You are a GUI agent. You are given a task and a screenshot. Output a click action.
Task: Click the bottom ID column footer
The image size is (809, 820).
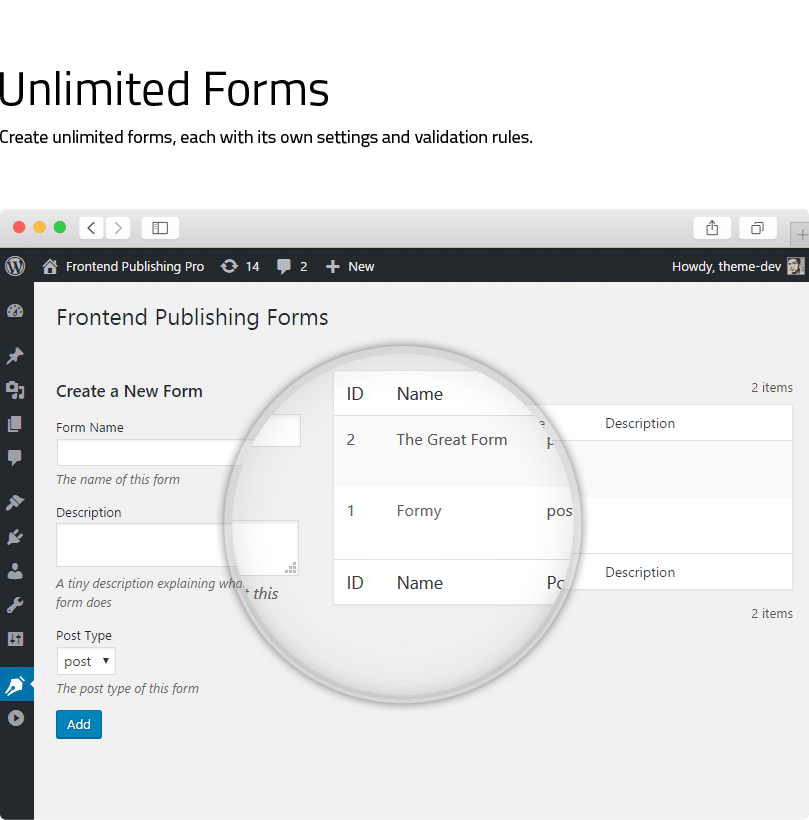tap(355, 583)
